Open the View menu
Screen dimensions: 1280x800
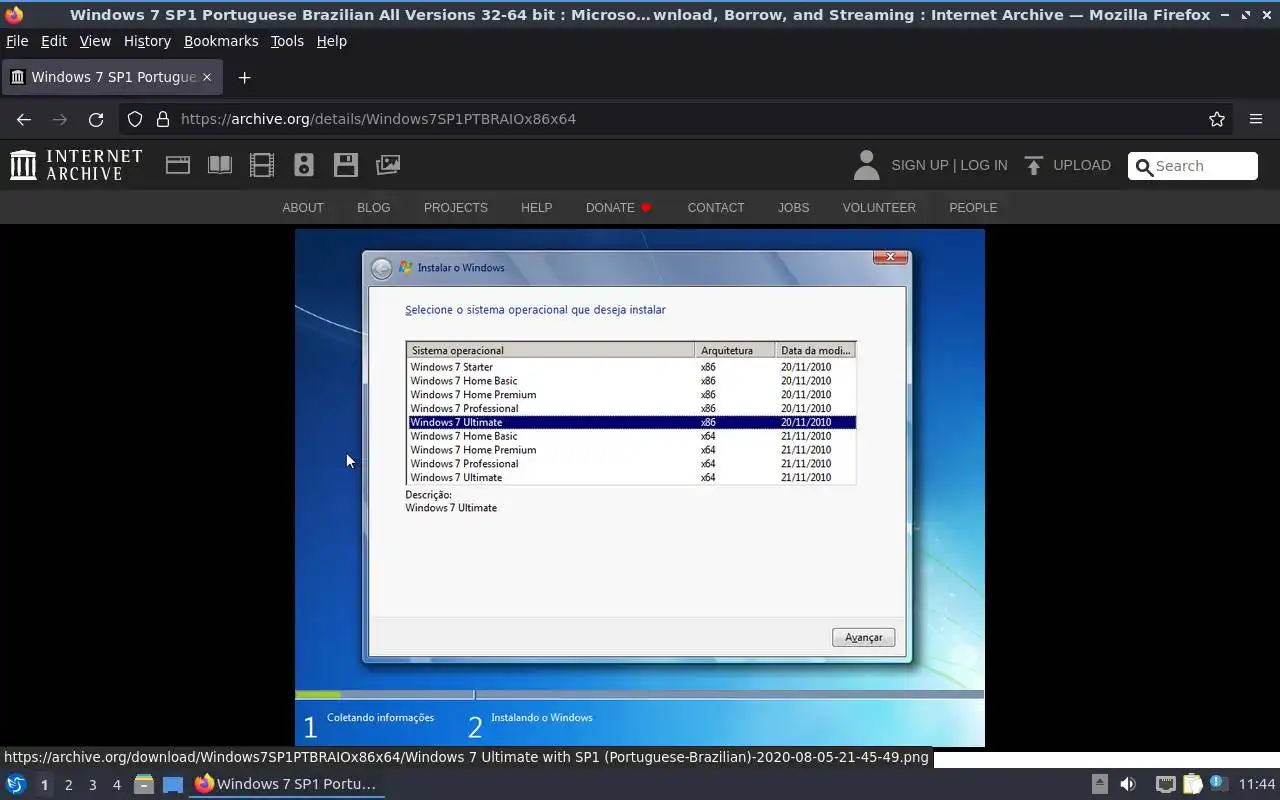pos(95,41)
